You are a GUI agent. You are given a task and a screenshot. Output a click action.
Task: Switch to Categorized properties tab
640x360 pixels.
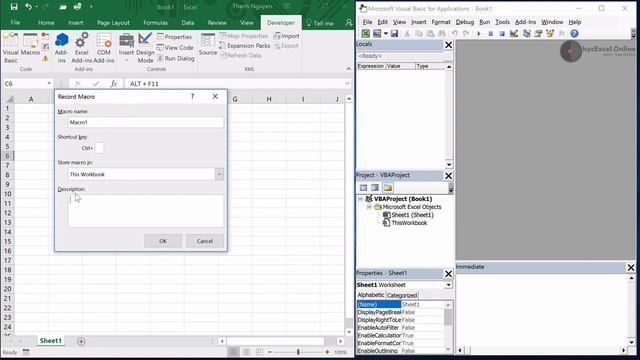tap(402, 295)
